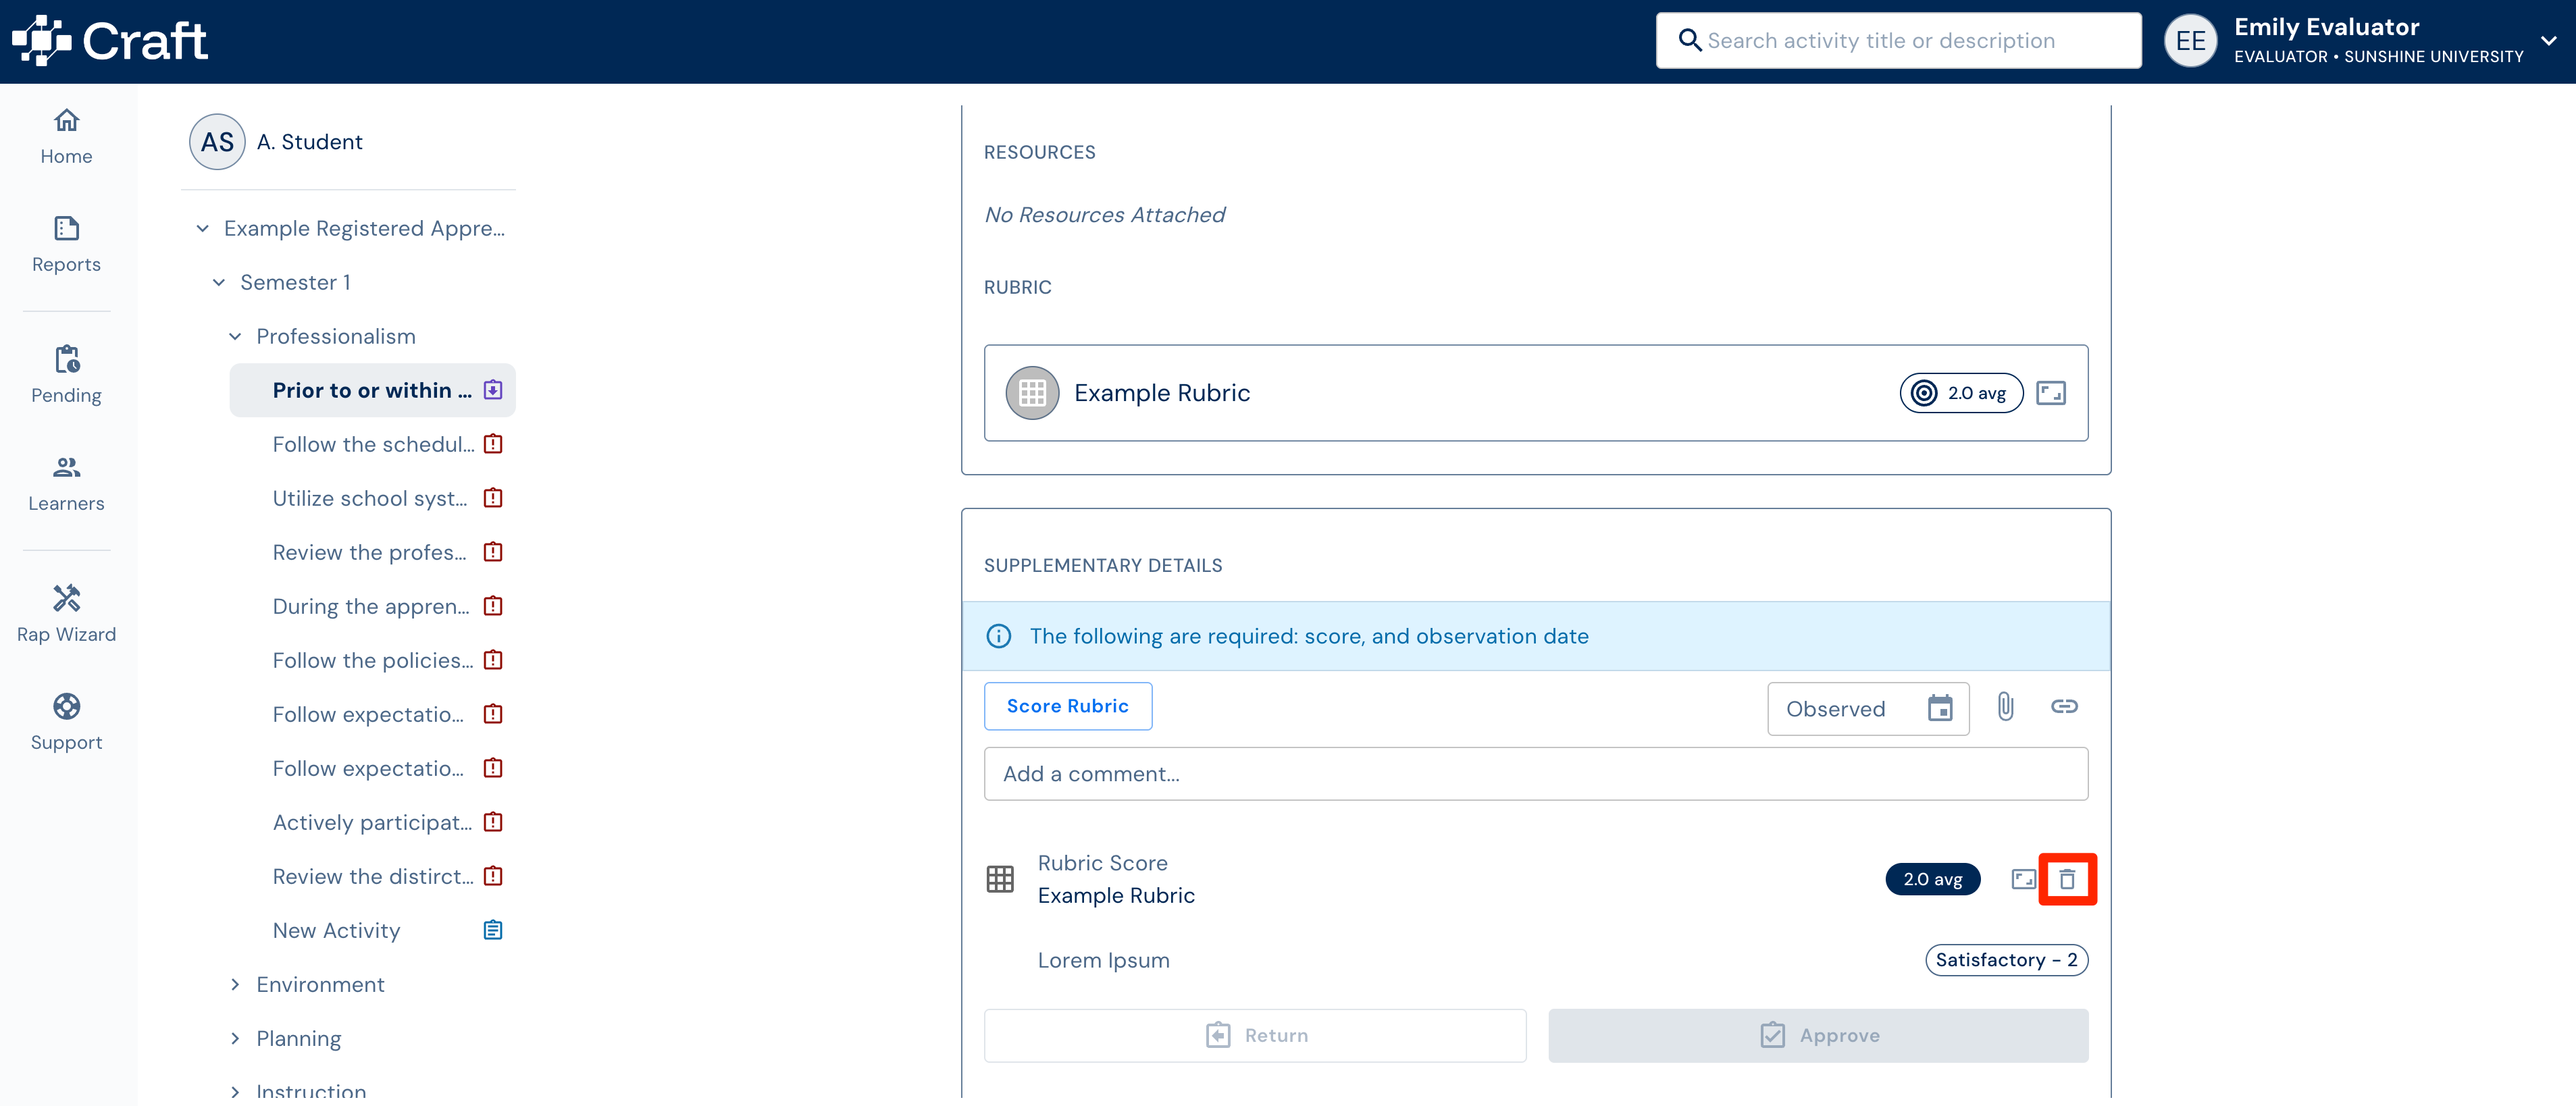Screen dimensions: 2576x1106
Task: Click the Return button
Action: [1255, 1035]
